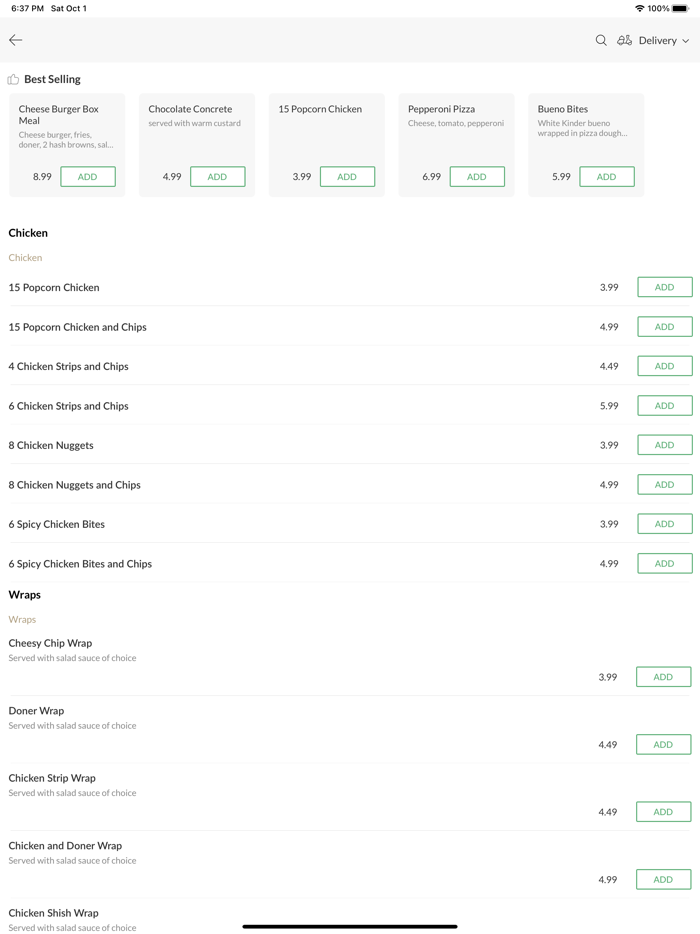Add Chocolate Concrete from Best Selling
This screenshot has width=700, height=934.
[x=217, y=177]
